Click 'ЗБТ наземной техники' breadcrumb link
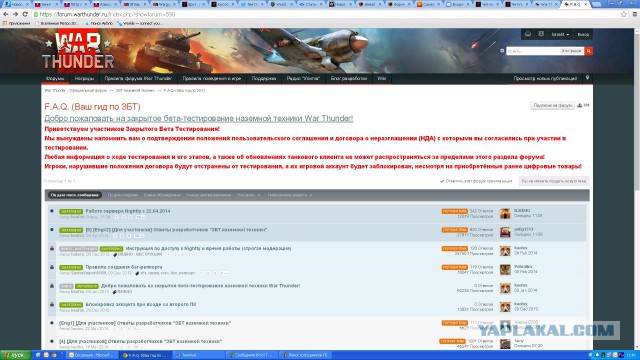 (135, 90)
